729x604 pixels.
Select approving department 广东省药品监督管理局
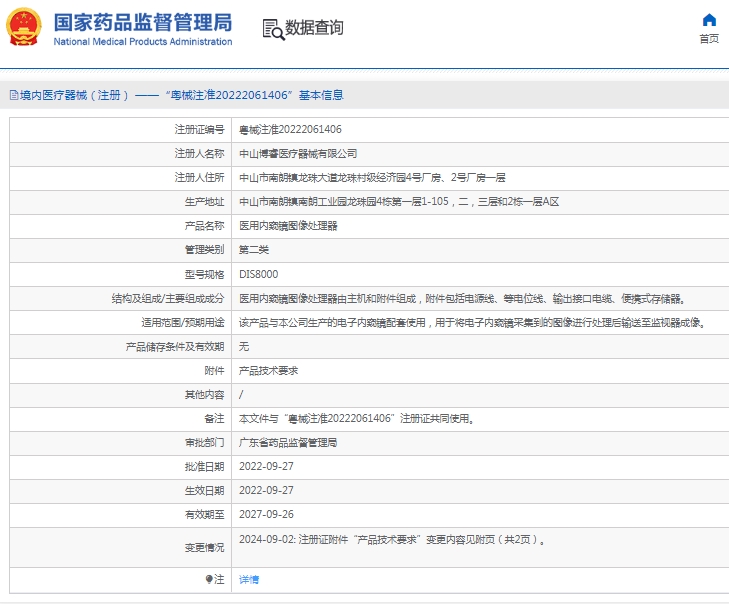click(x=288, y=443)
